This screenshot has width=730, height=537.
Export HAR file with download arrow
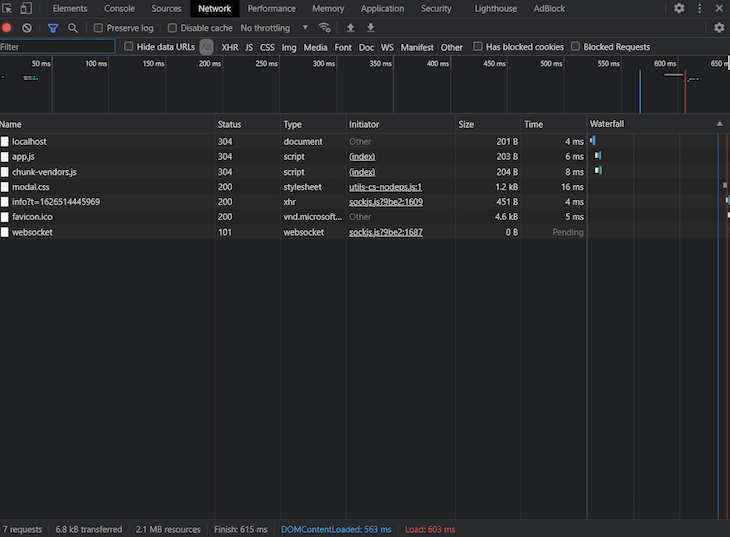click(371, 28)
